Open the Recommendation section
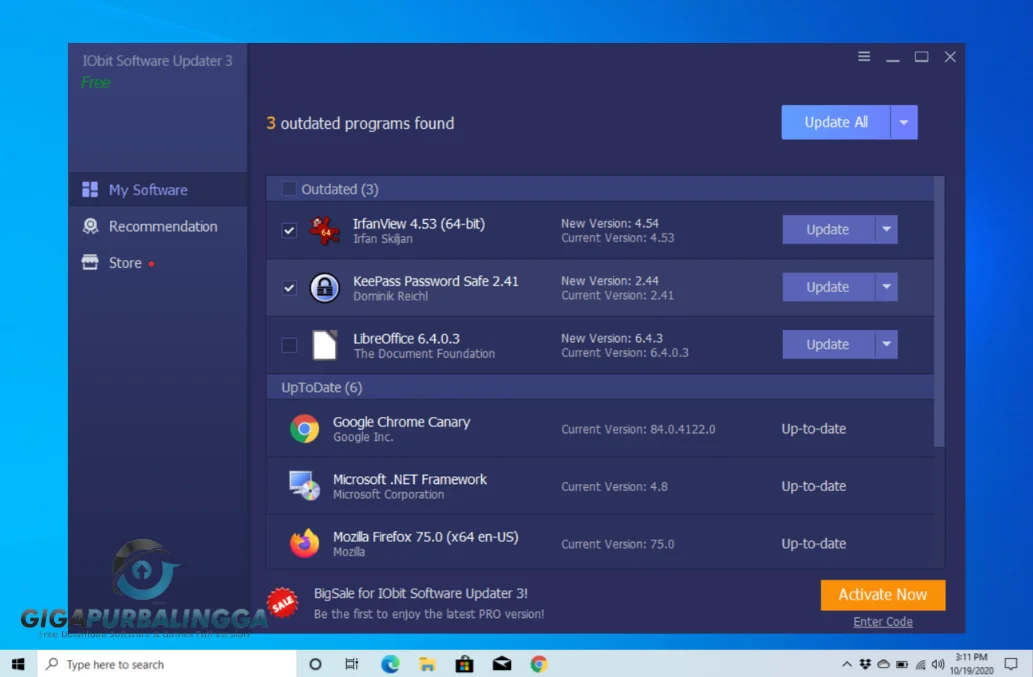 coord(90,226)
